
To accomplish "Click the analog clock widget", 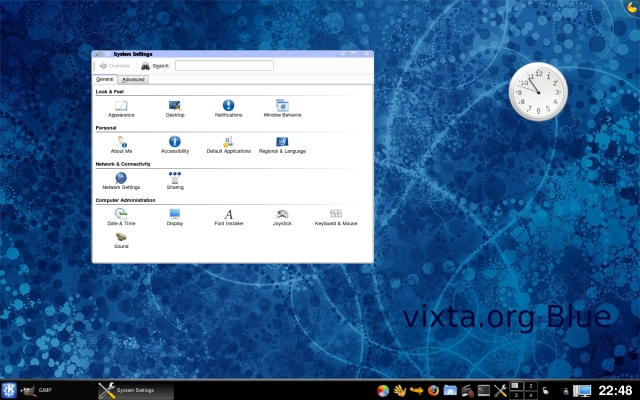I will tap(538, 92).
